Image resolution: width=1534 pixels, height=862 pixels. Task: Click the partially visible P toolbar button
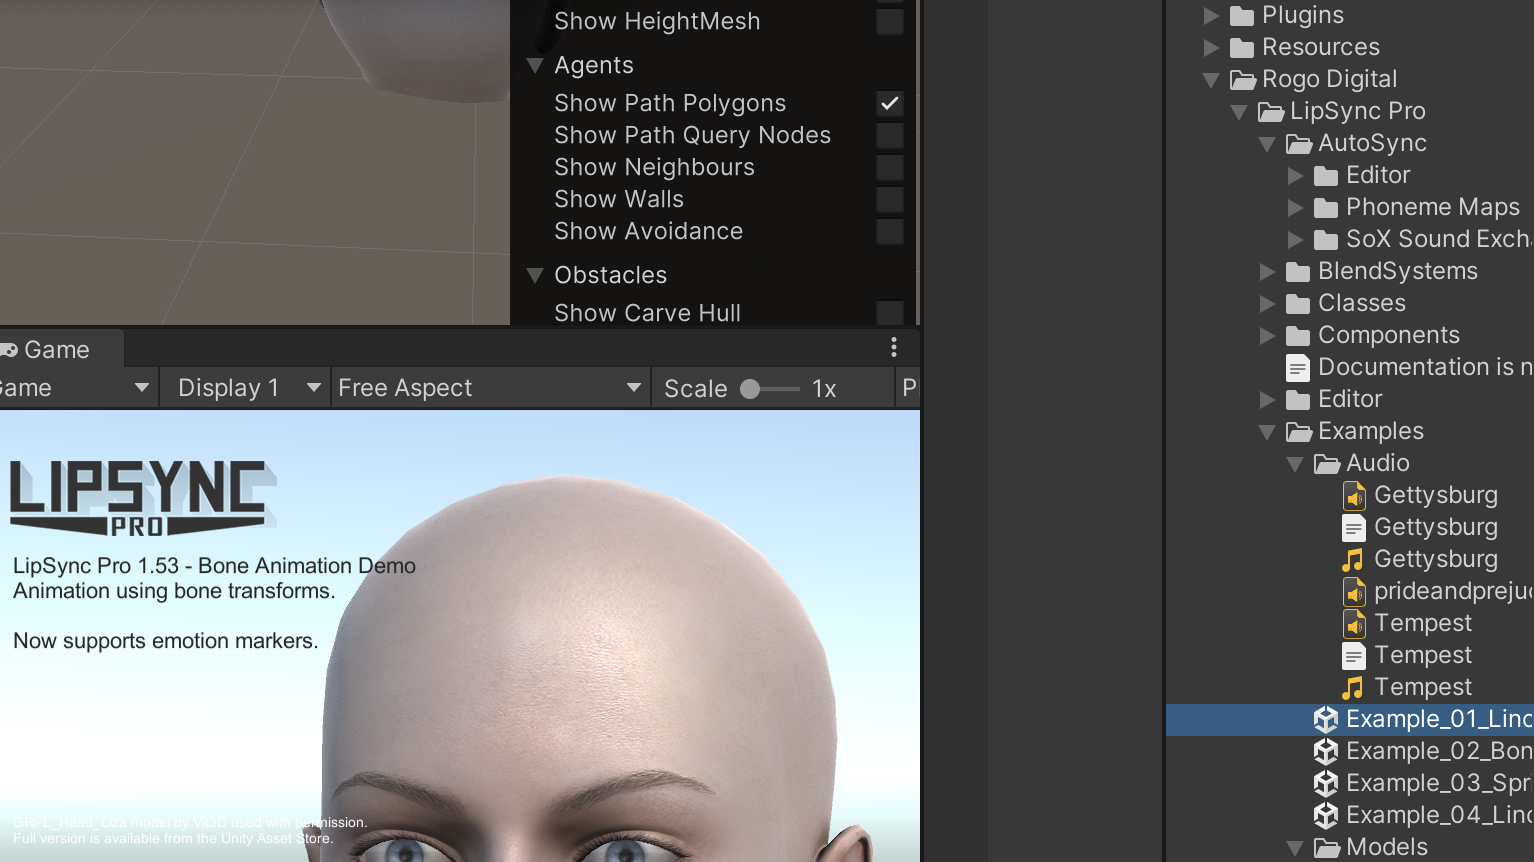[909, 388]
